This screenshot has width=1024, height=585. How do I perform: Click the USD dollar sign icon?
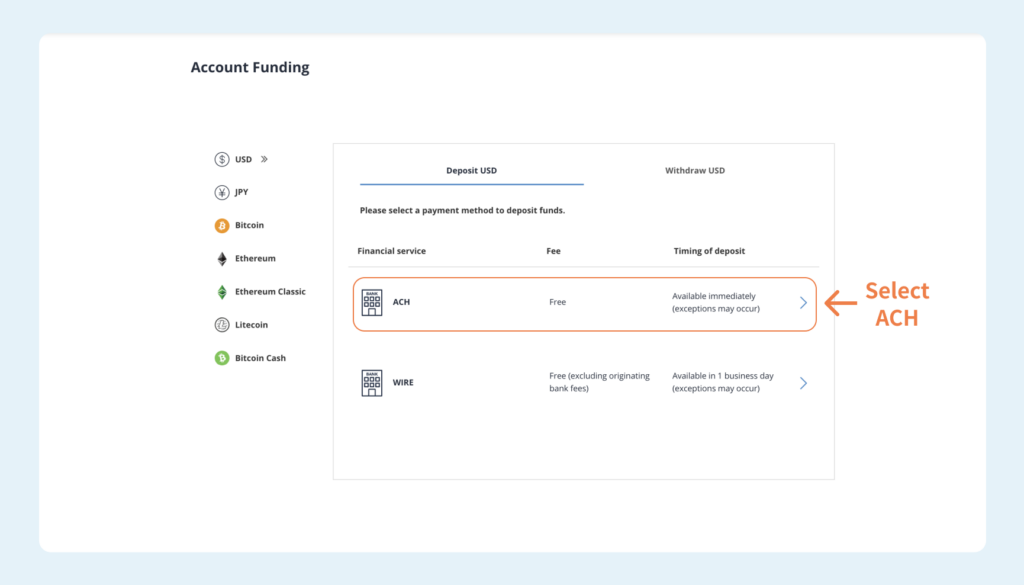(x=222, y=159)
